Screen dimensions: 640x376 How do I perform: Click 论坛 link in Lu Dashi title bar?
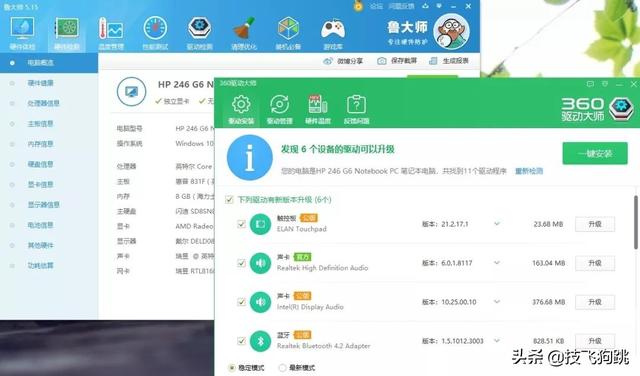tap(376, 6)
